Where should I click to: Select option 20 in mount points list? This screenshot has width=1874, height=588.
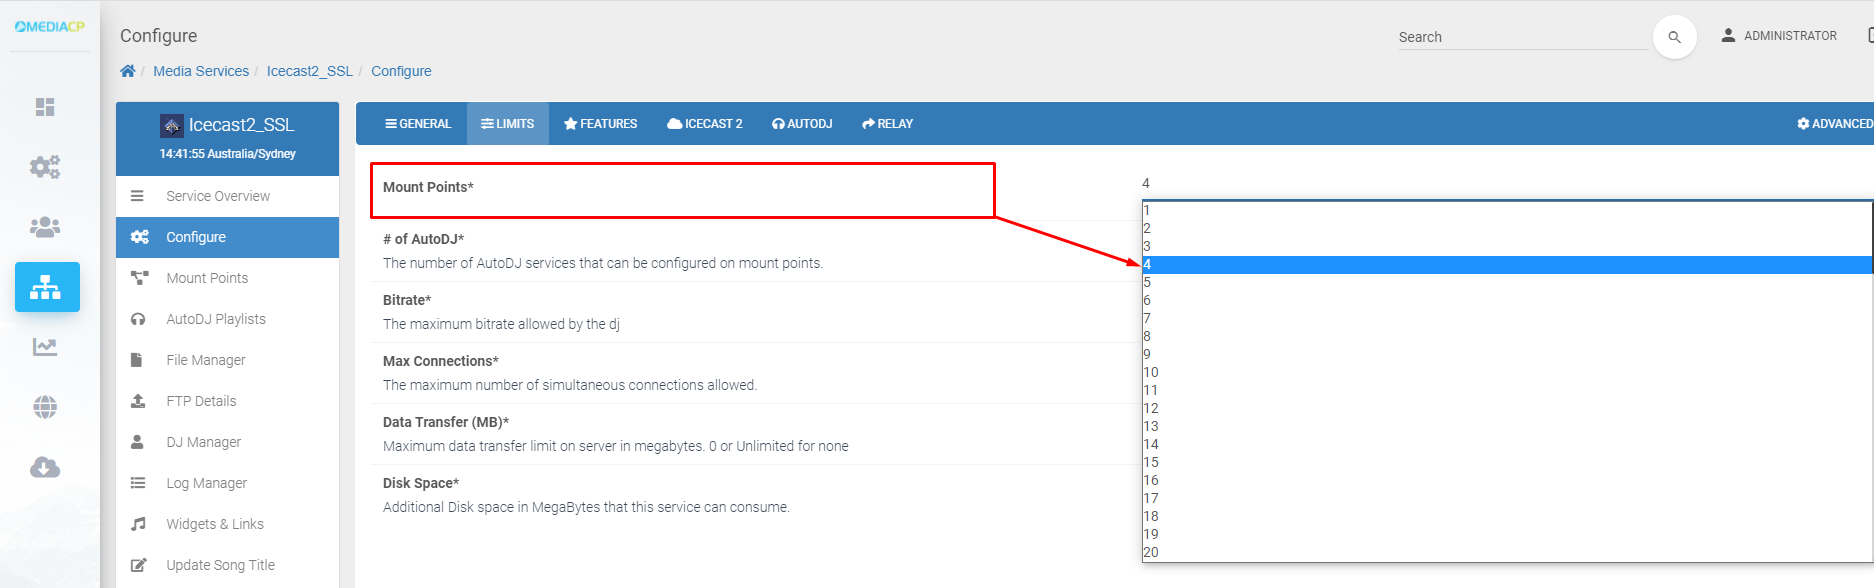coord(1507,552)
